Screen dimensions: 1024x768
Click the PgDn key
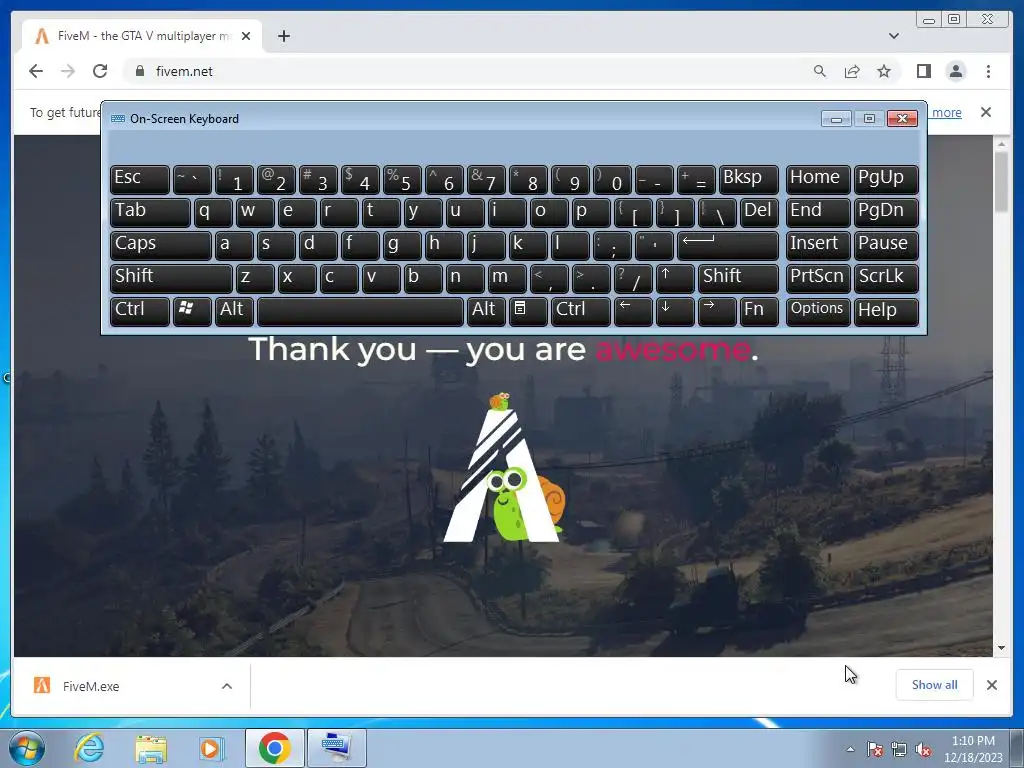pos(886,212)
